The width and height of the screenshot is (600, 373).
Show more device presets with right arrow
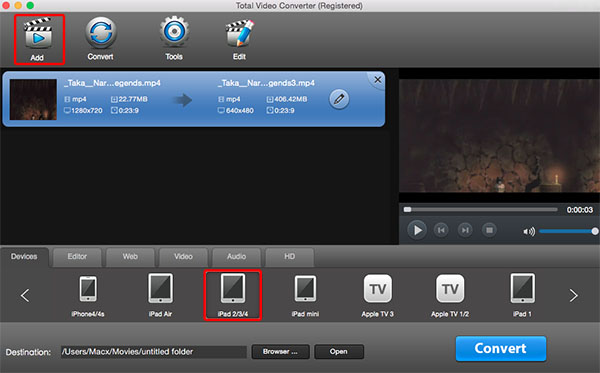click(x=573, y=295)
